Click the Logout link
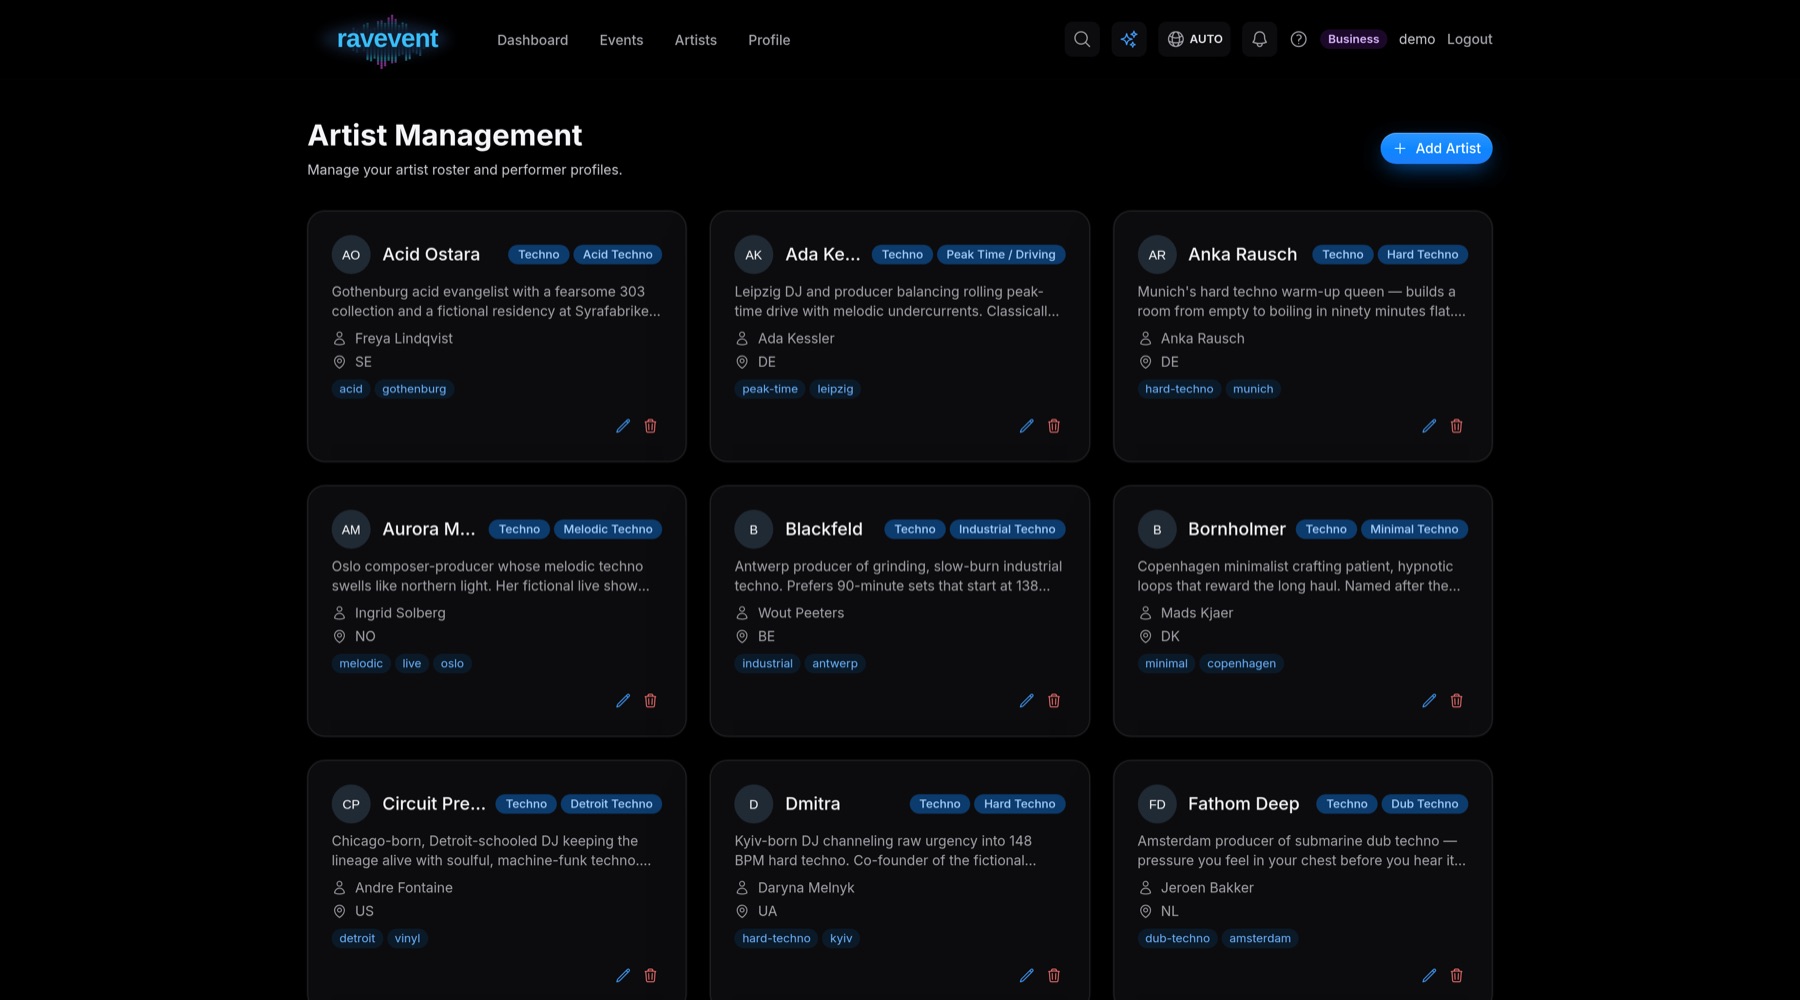Viewport: 1800px width, 1000px height. pos(1469,39)
